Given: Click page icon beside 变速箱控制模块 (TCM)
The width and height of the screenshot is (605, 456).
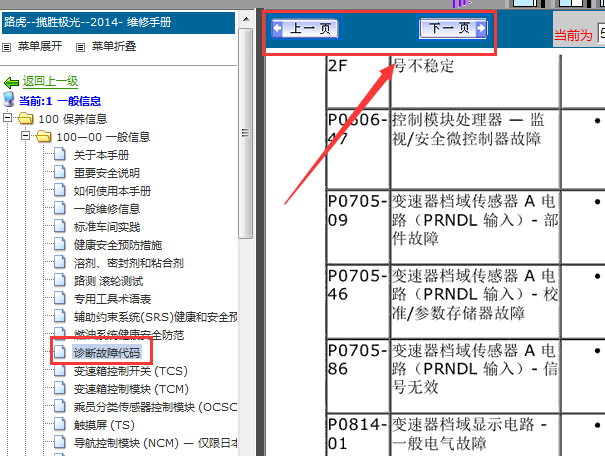Looking at the screenshot, I should (59, 388).
